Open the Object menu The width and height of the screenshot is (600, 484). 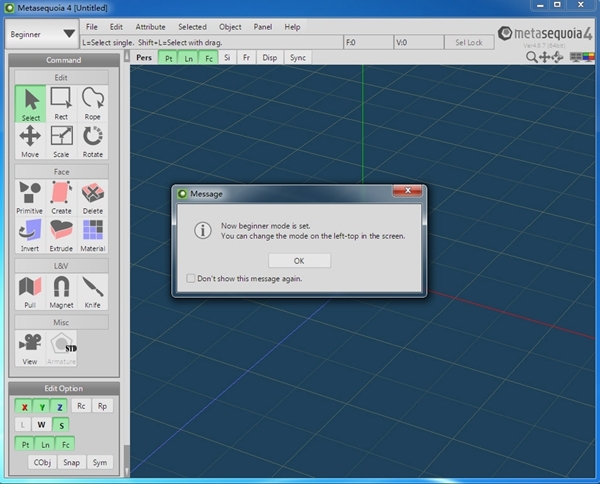230,27
